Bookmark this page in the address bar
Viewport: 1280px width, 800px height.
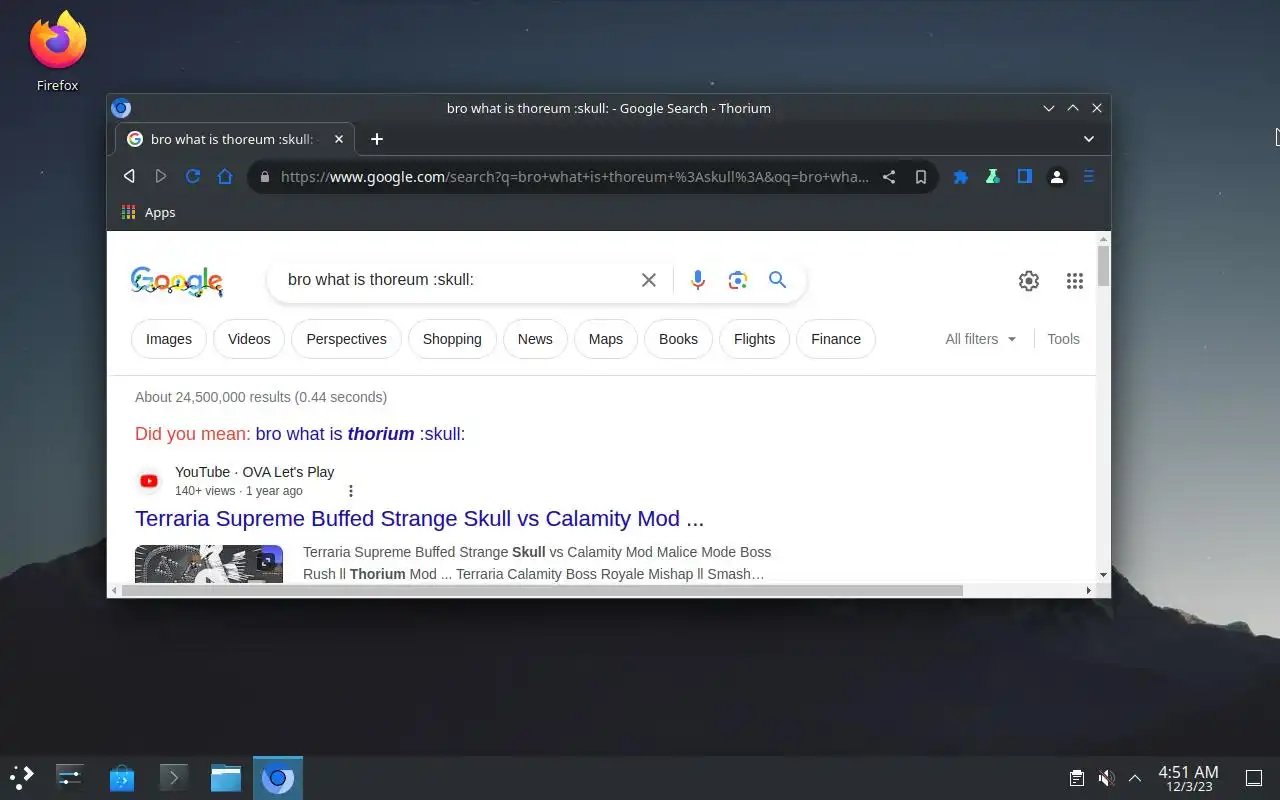click(921, 177)
